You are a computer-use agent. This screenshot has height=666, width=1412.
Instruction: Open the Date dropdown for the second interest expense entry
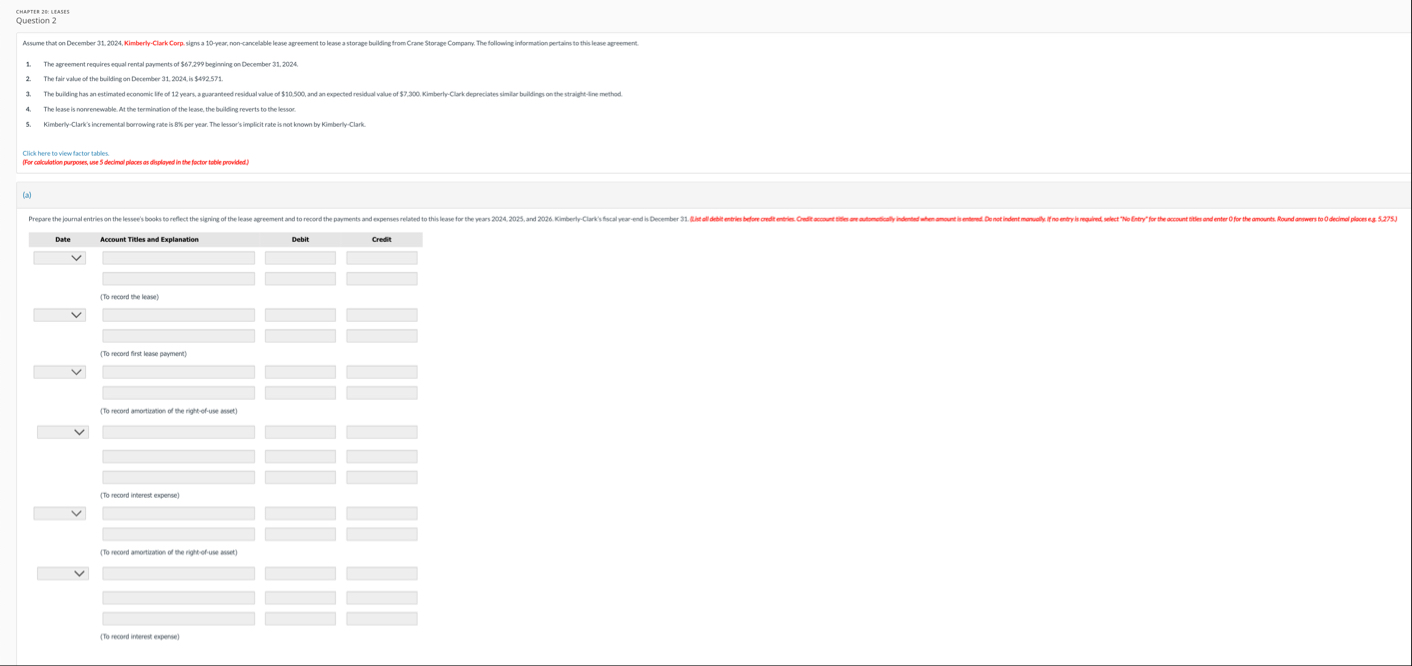(63, 573)
